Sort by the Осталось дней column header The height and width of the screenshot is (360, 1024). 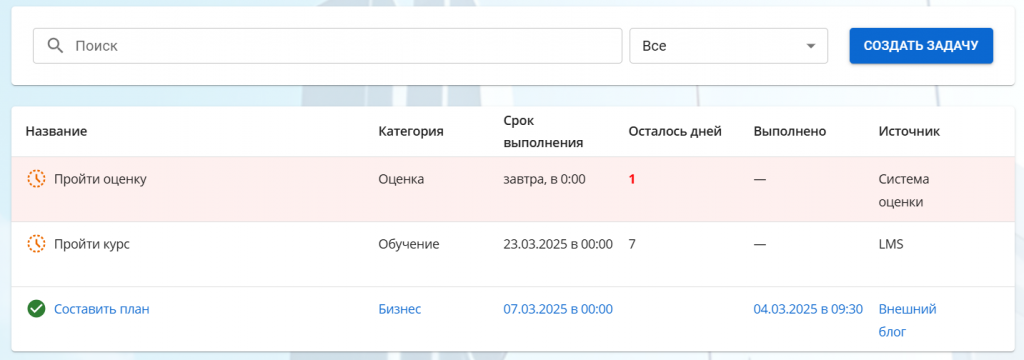point(675,131)
